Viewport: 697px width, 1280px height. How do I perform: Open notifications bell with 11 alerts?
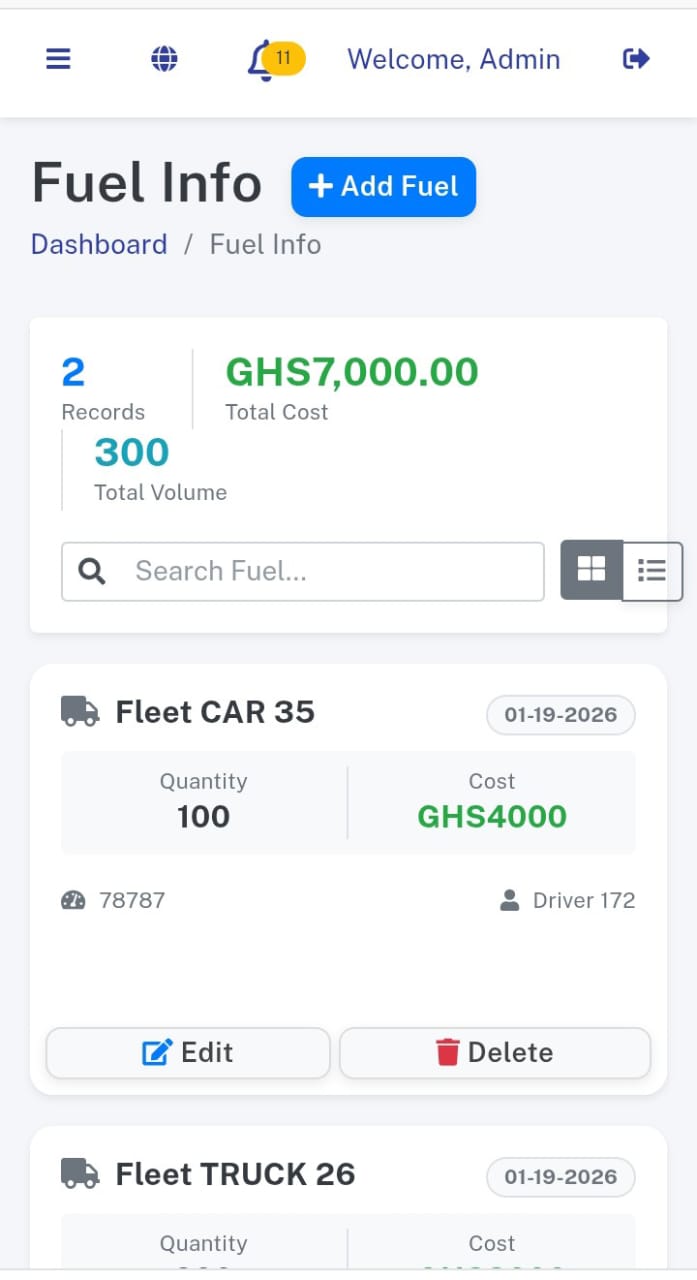(x=262, y=60)
